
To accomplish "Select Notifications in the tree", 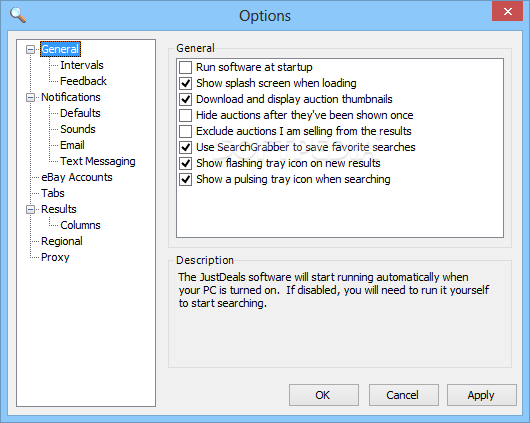I will click(71, 97).
